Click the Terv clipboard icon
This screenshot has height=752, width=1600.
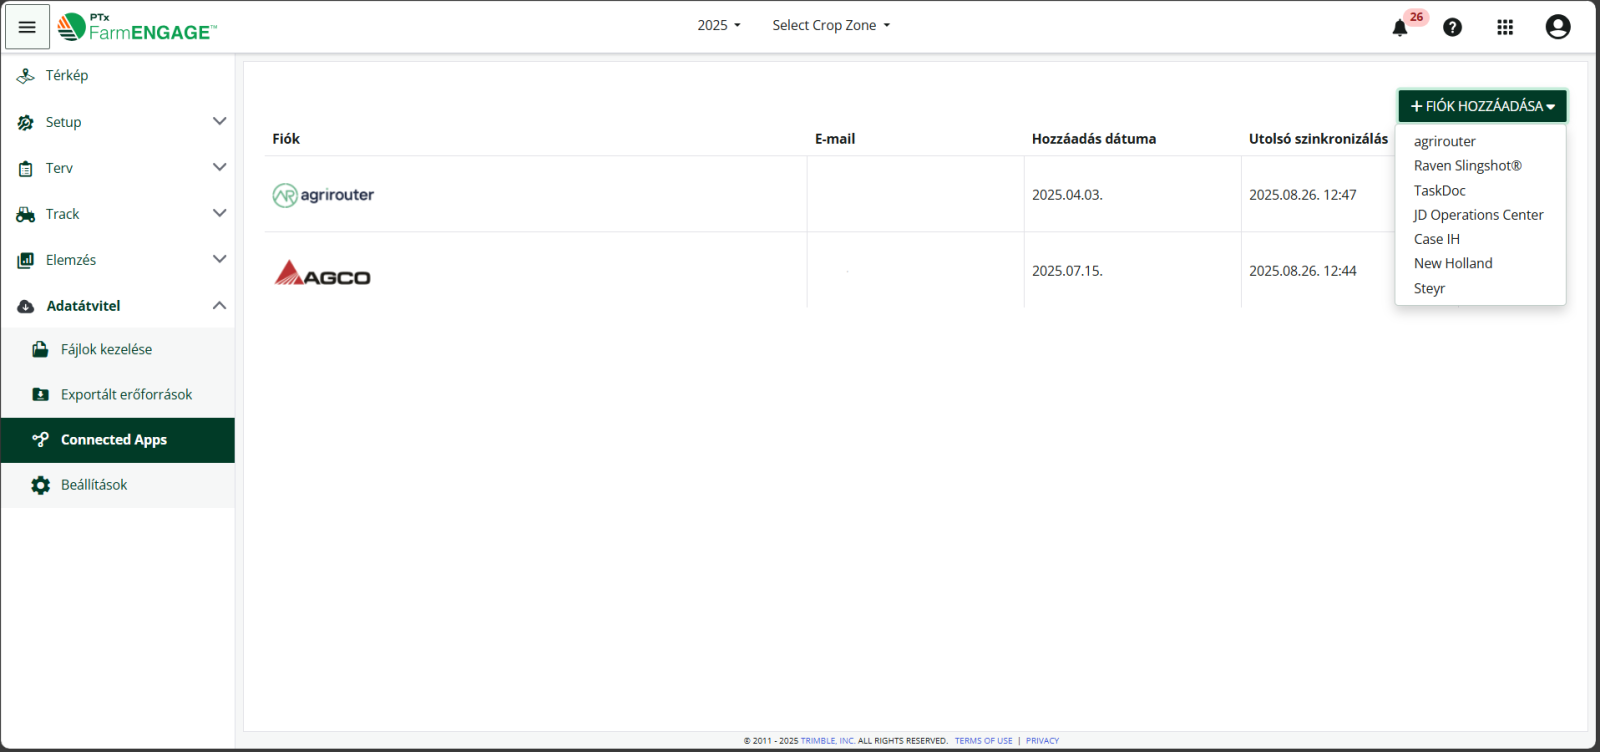pos(26,168)
